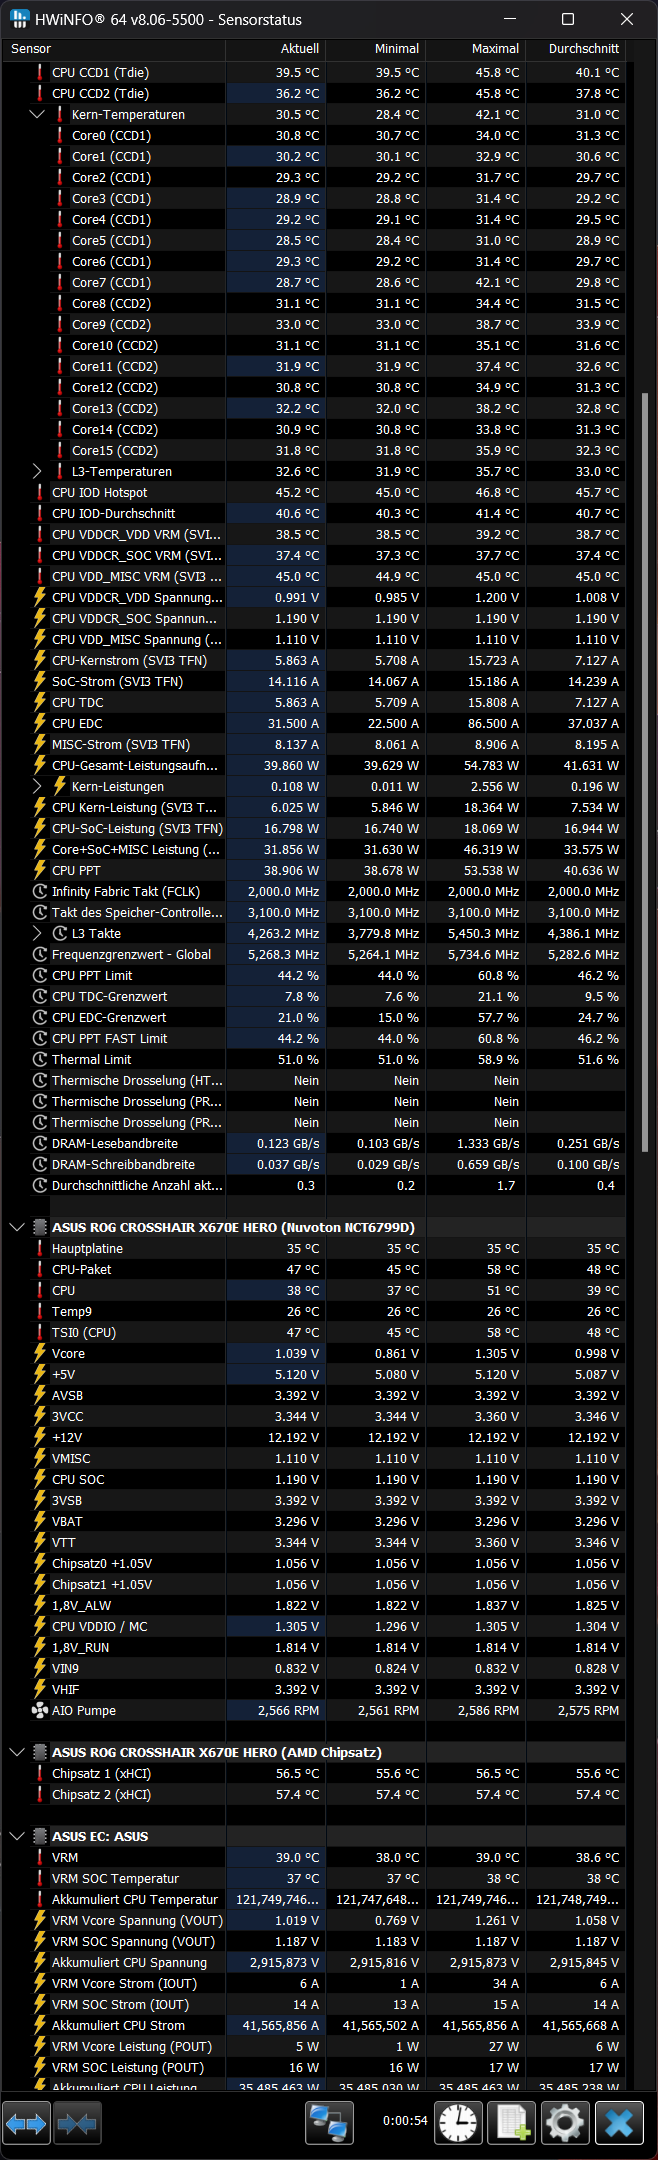Select the CPU-Paket temperature row
This screenshot has height=2160, width=658.
314,1269
